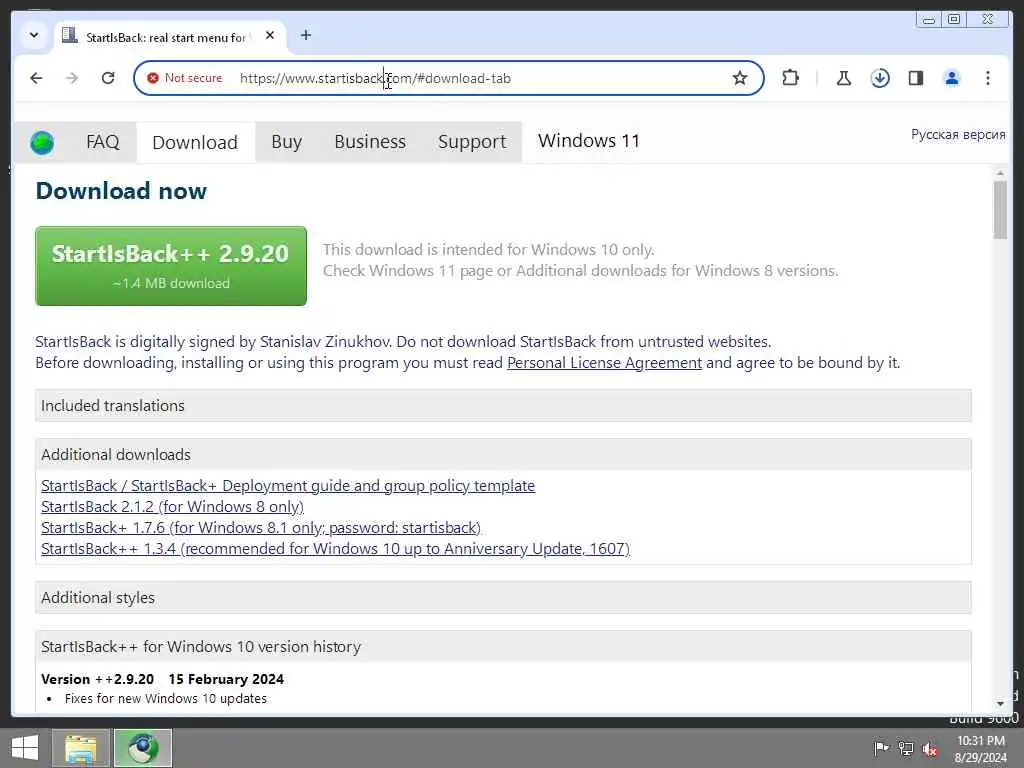Go to the Windows 11 page
Screen dimensions: 1024x768
(588, 141)
